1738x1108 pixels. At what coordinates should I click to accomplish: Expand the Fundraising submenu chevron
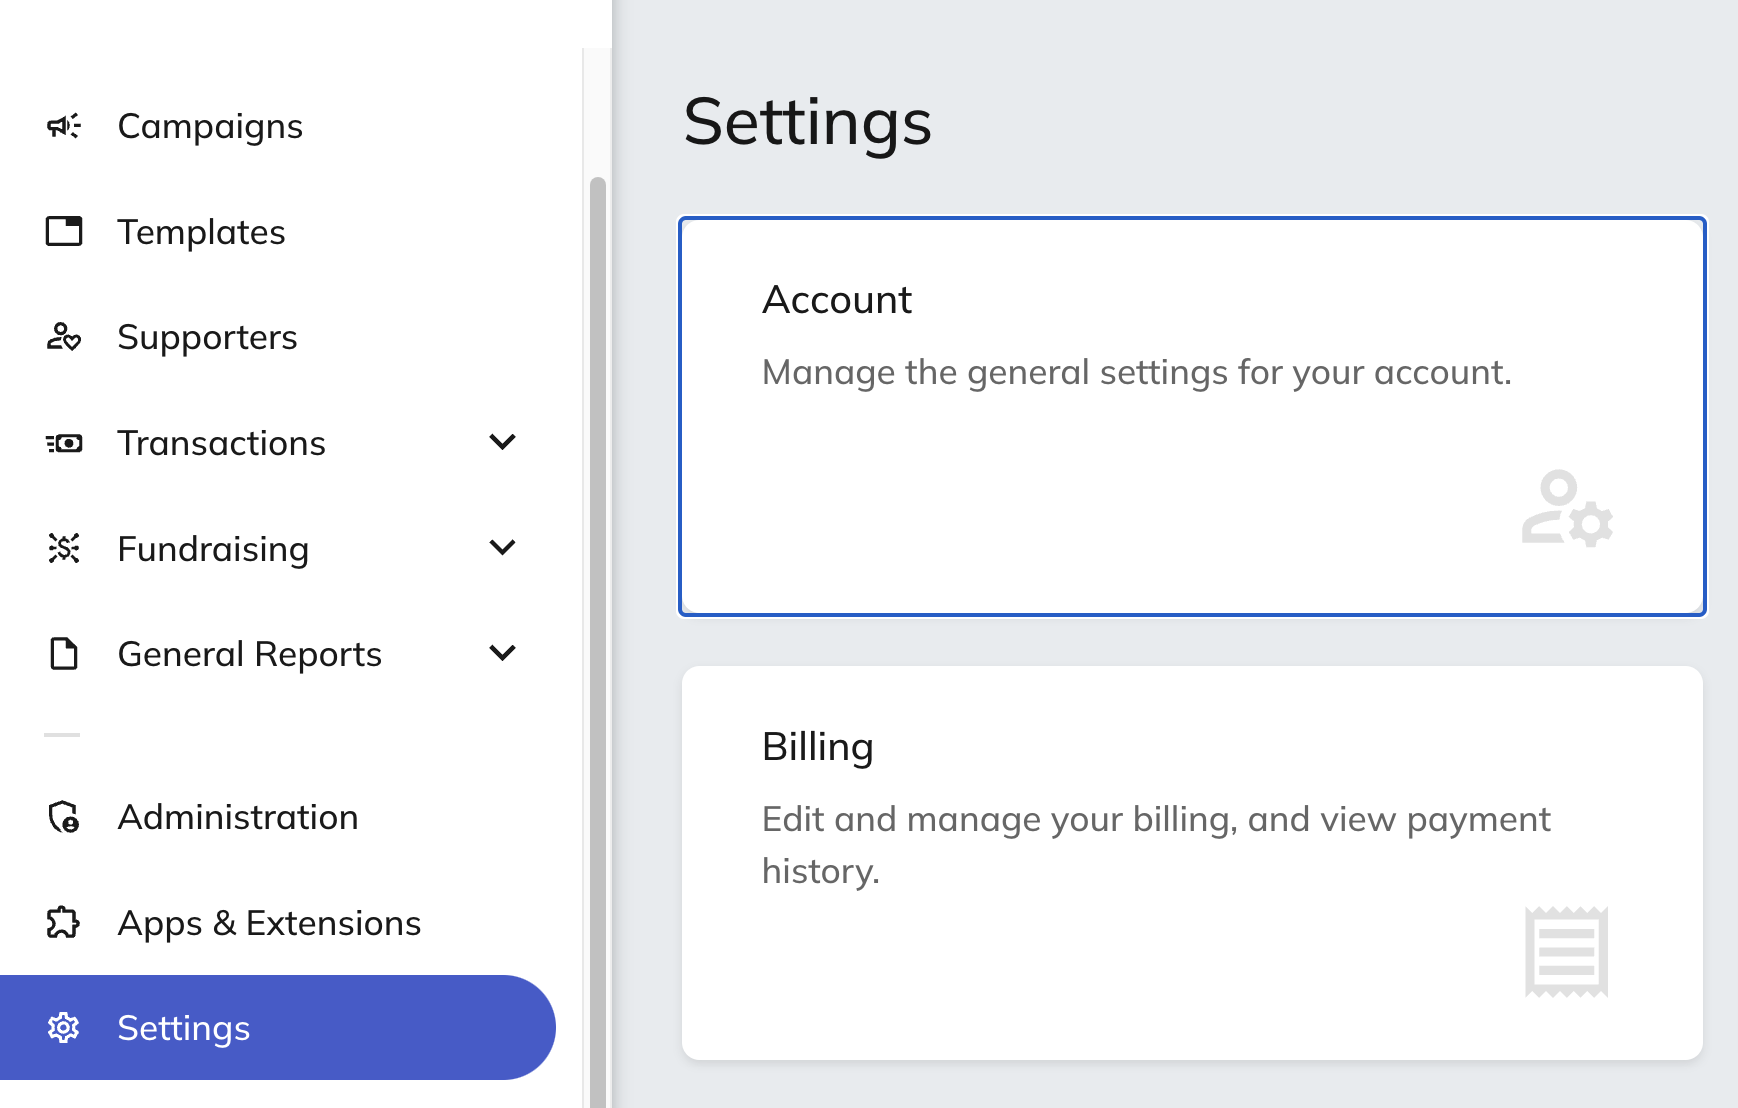[x=502, y=547]
